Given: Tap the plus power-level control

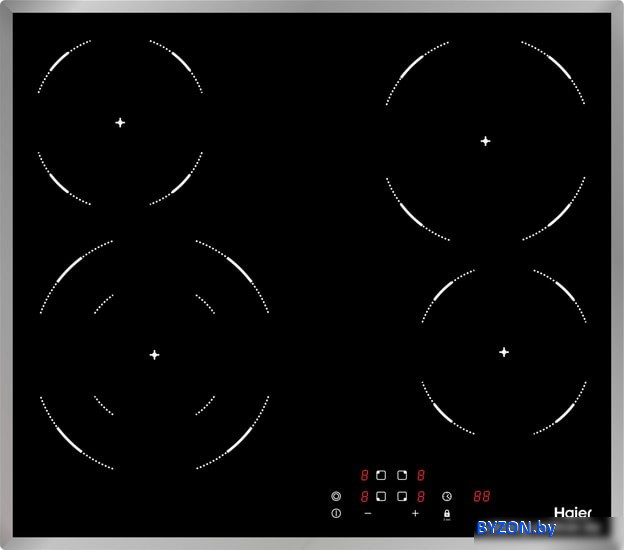Looking at the screenshot, I should click(415, 513).
